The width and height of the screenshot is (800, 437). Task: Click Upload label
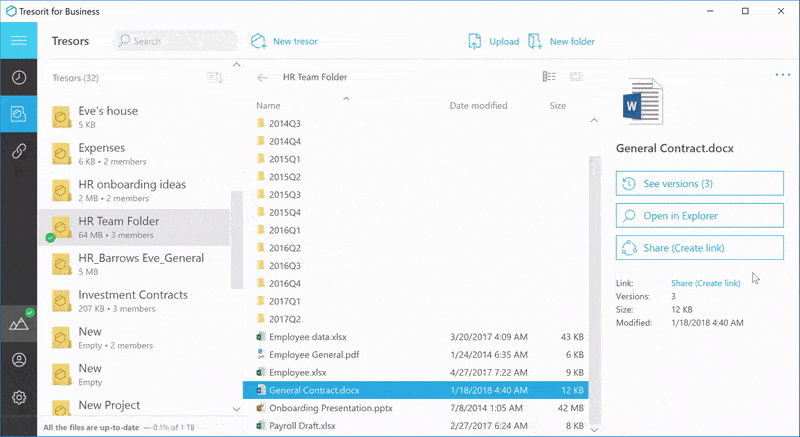pyautogui.click(x=504, y=41)
